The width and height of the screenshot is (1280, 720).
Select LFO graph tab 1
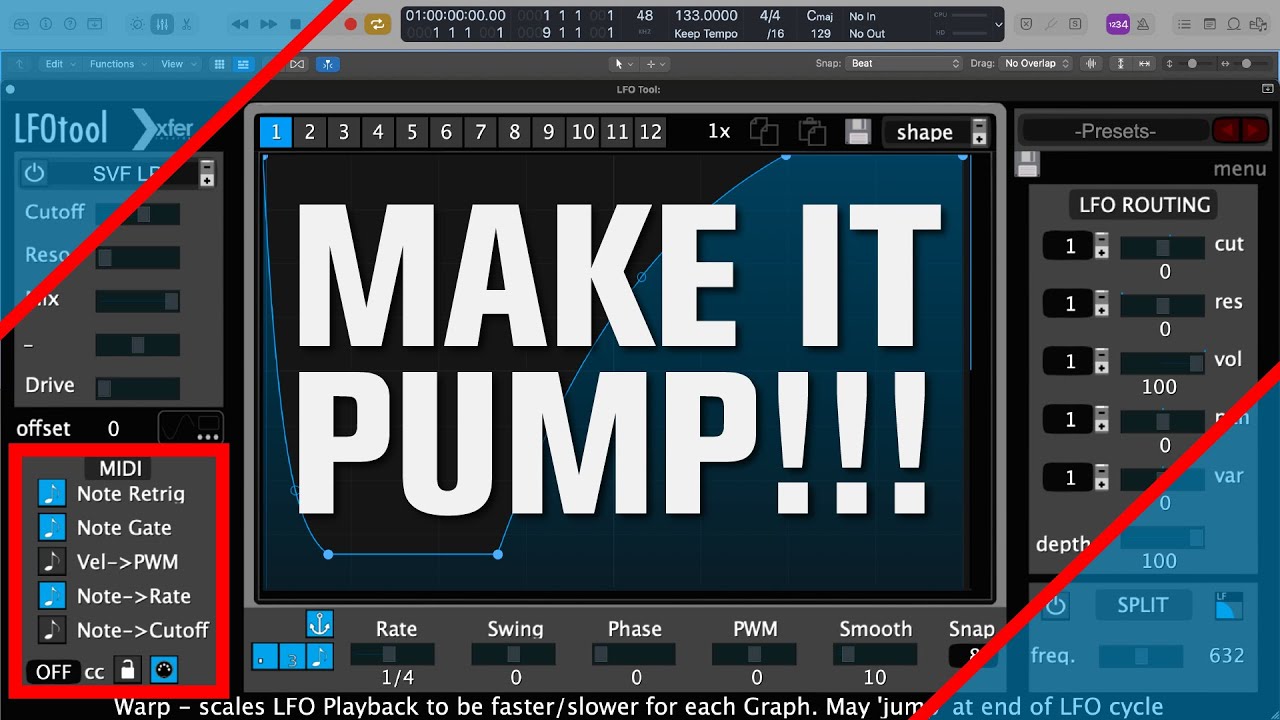[275, 132]
